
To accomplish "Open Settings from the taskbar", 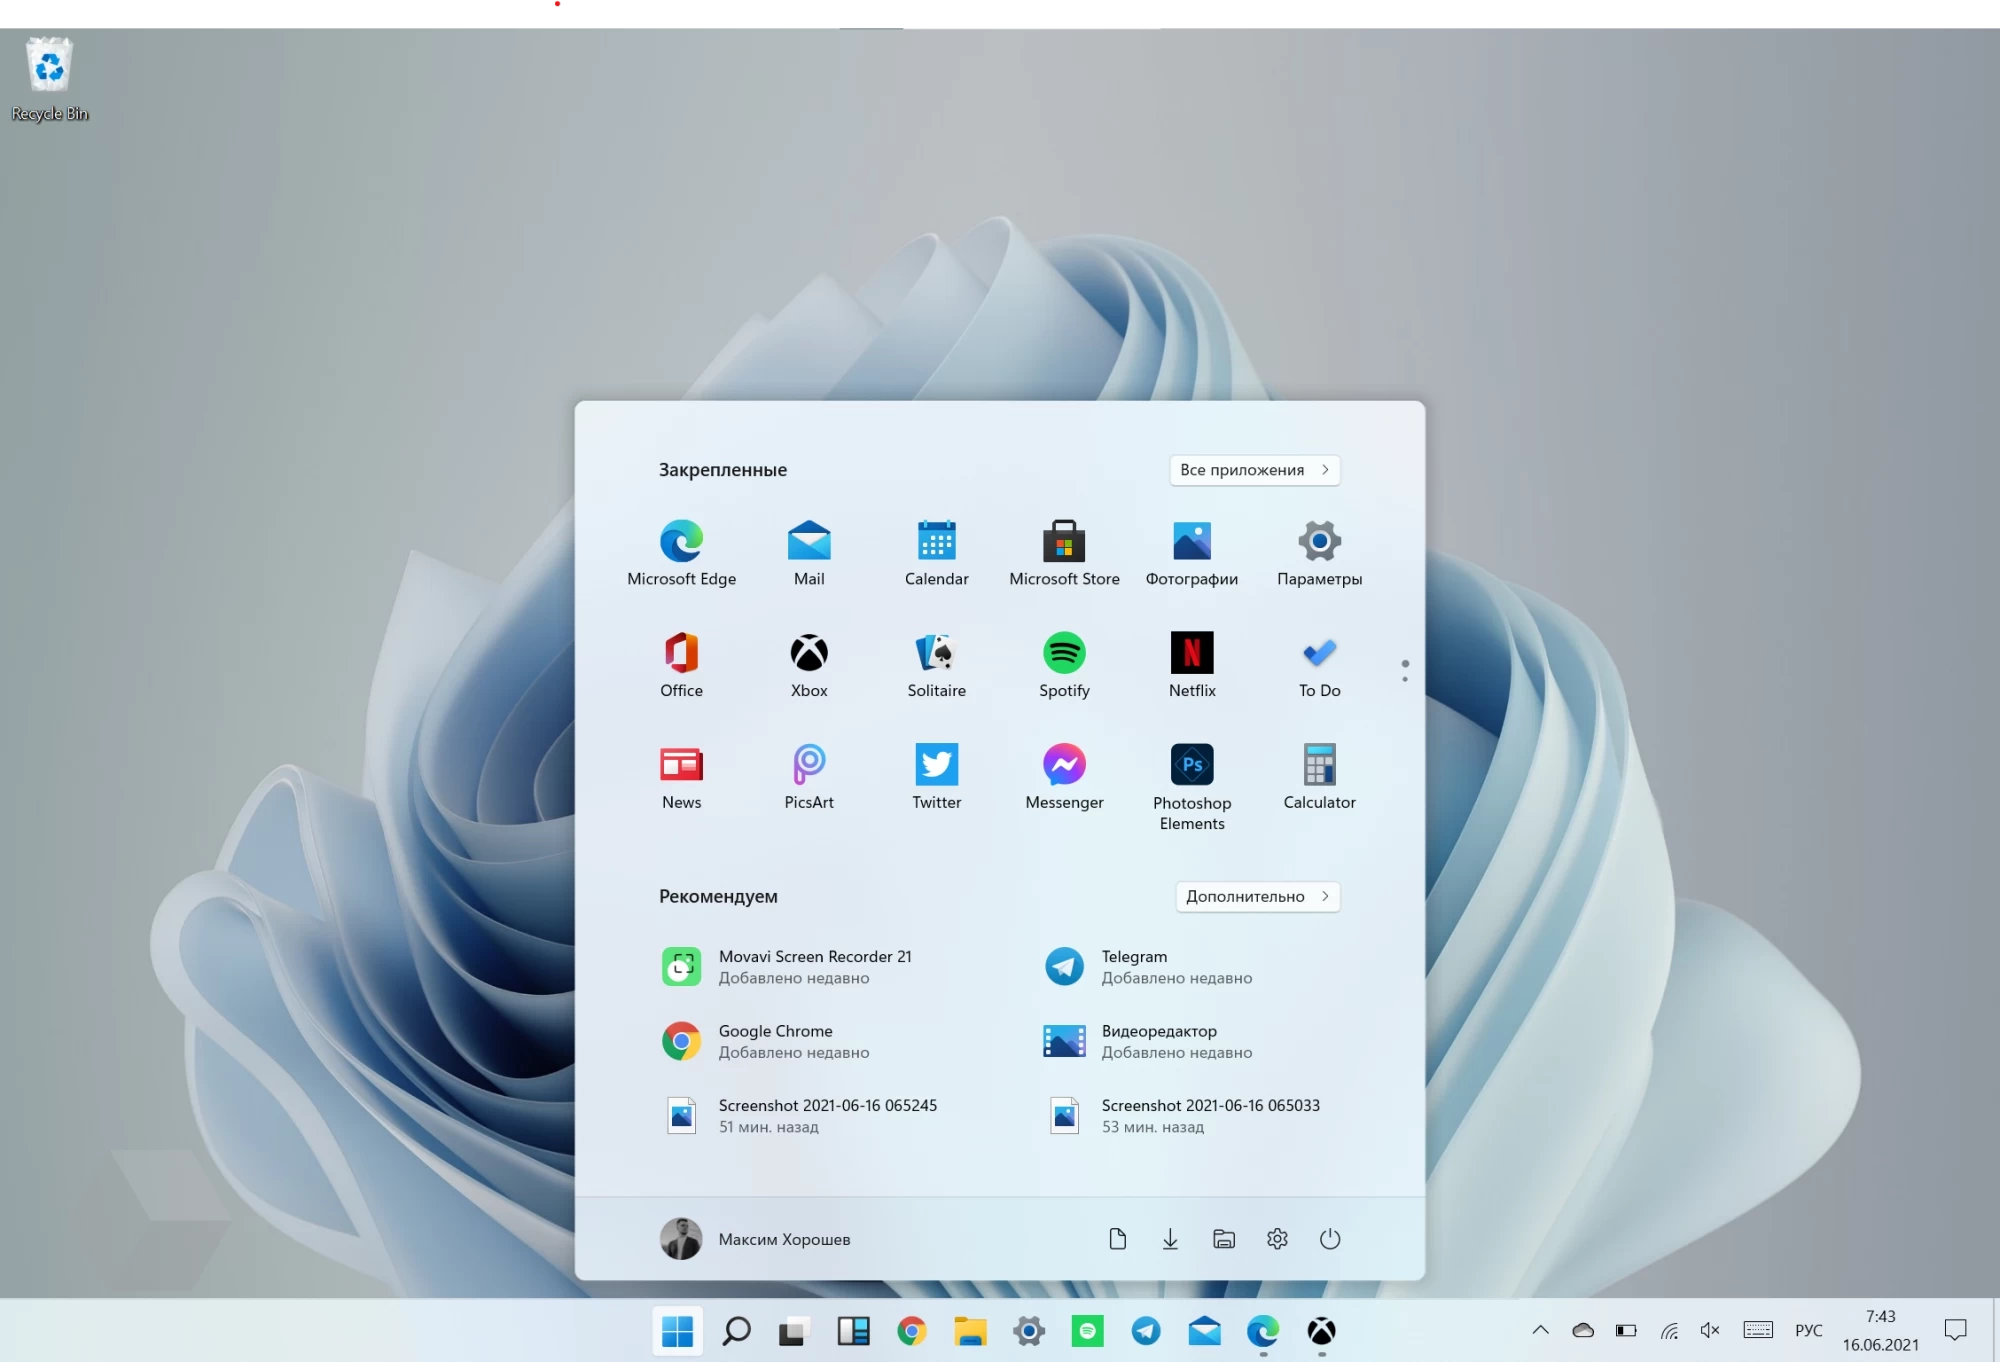I will click(1029, 1331).
